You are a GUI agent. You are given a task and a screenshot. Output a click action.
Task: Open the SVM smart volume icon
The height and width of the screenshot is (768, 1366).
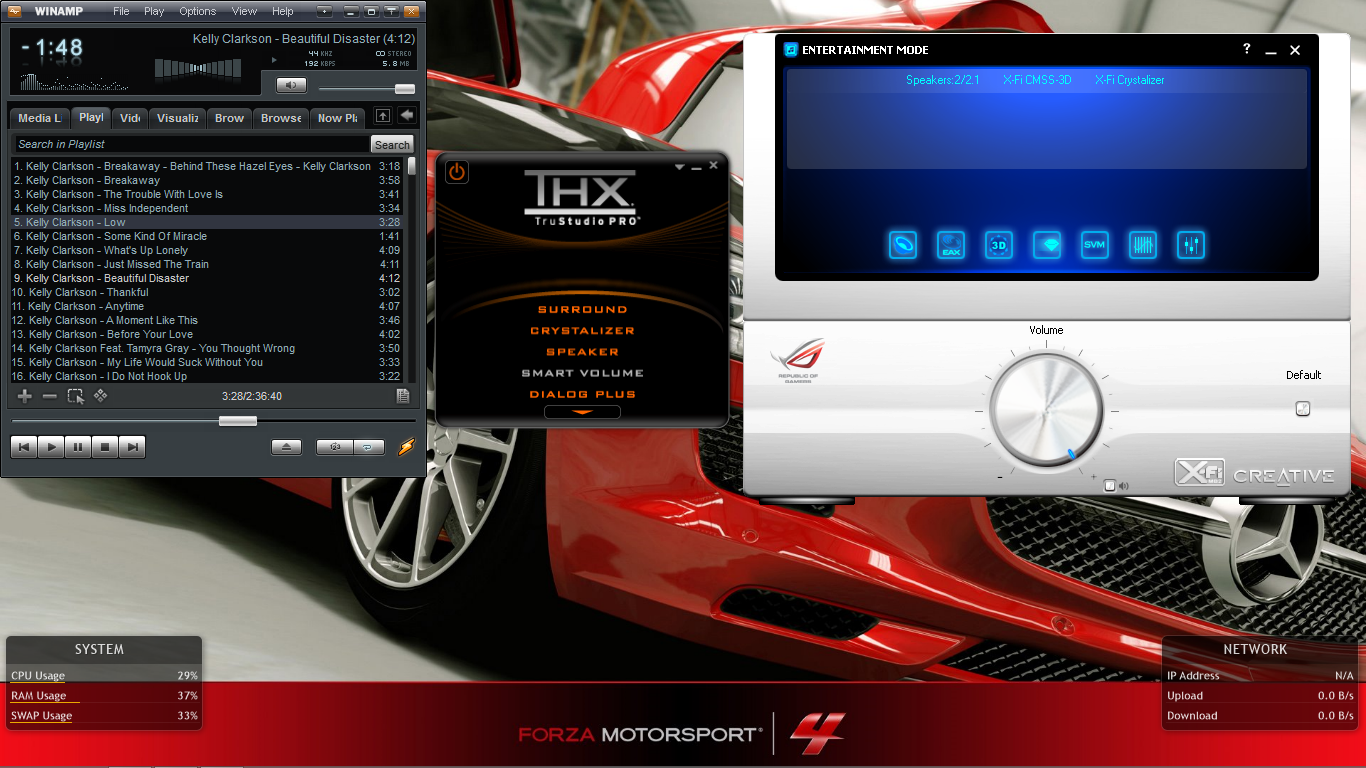click(1095, 245)
